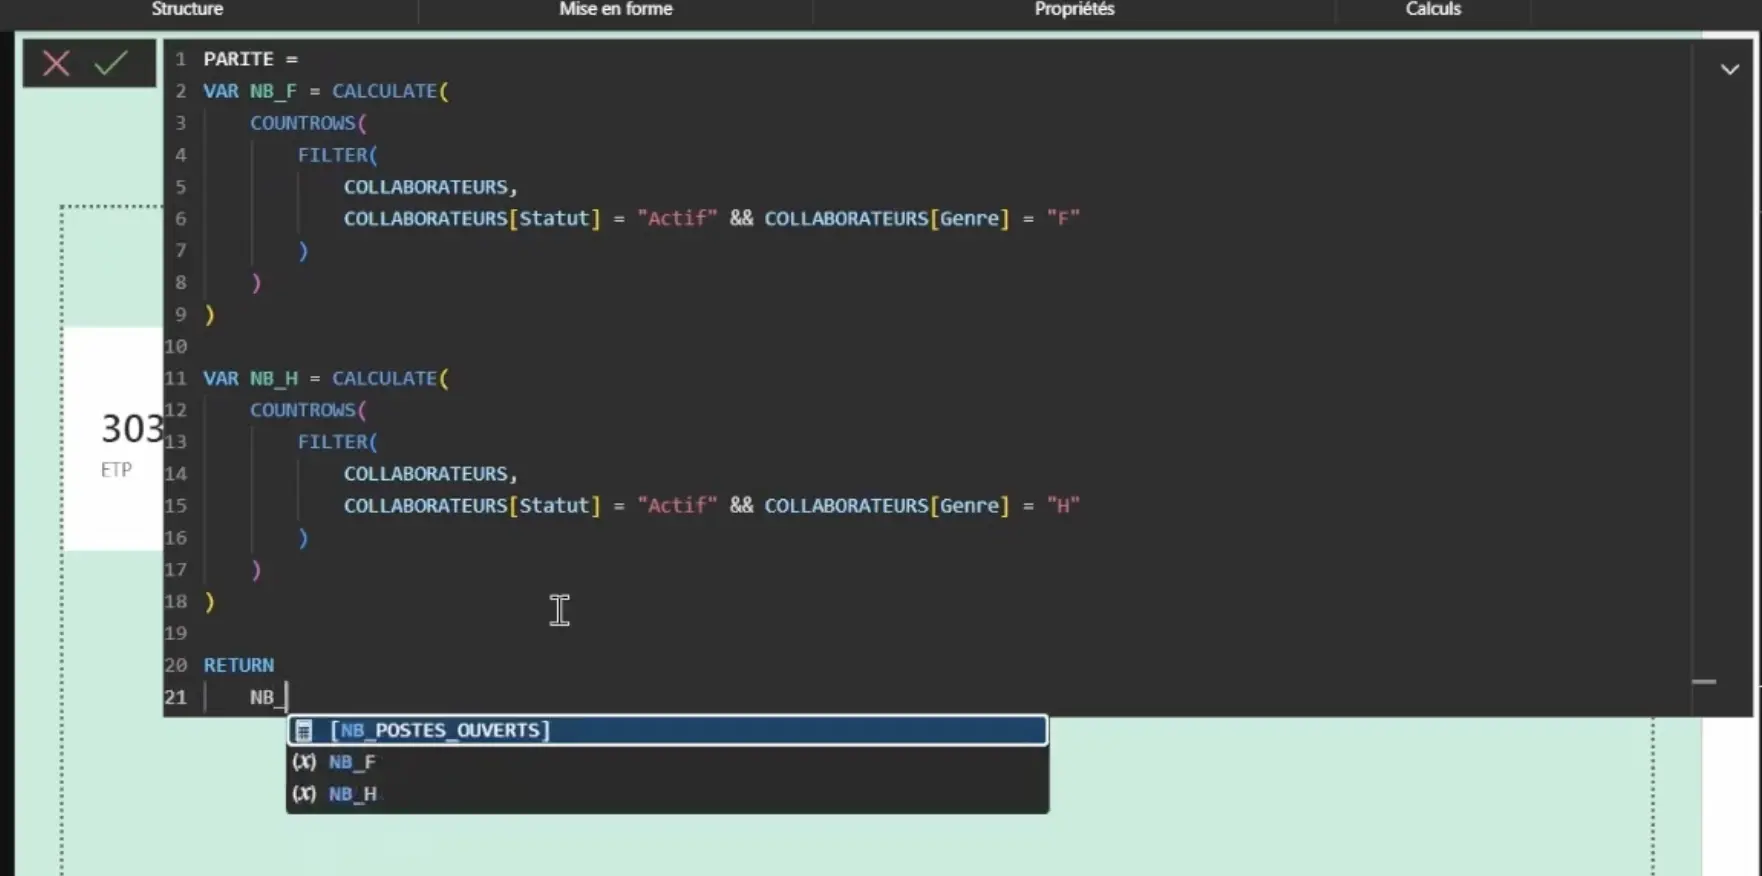The height and width of the screenshot is (876, 1762).
Task: Click the variable icon next to NB_F
Action: point(304,762)
